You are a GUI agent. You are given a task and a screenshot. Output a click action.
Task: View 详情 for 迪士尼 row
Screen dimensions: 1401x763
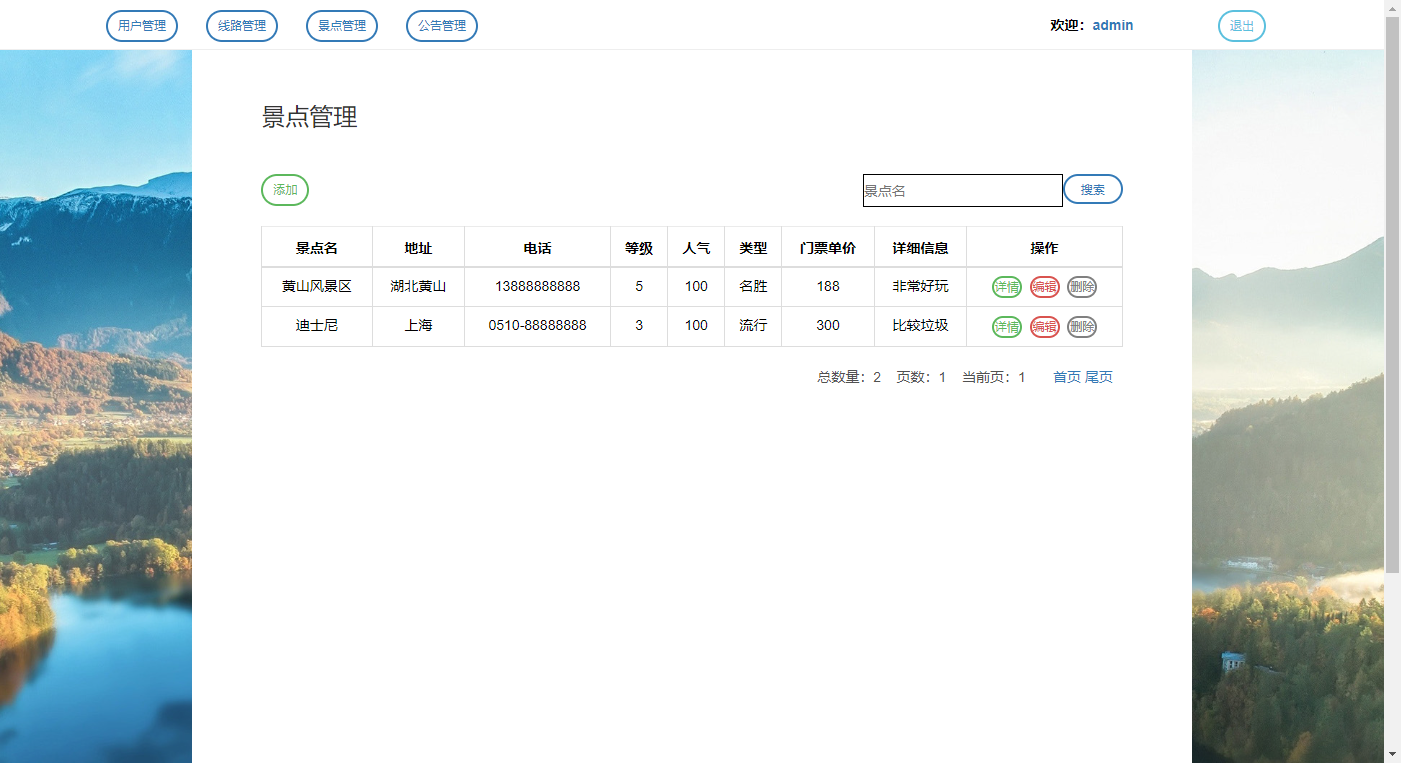point(1007,327)
